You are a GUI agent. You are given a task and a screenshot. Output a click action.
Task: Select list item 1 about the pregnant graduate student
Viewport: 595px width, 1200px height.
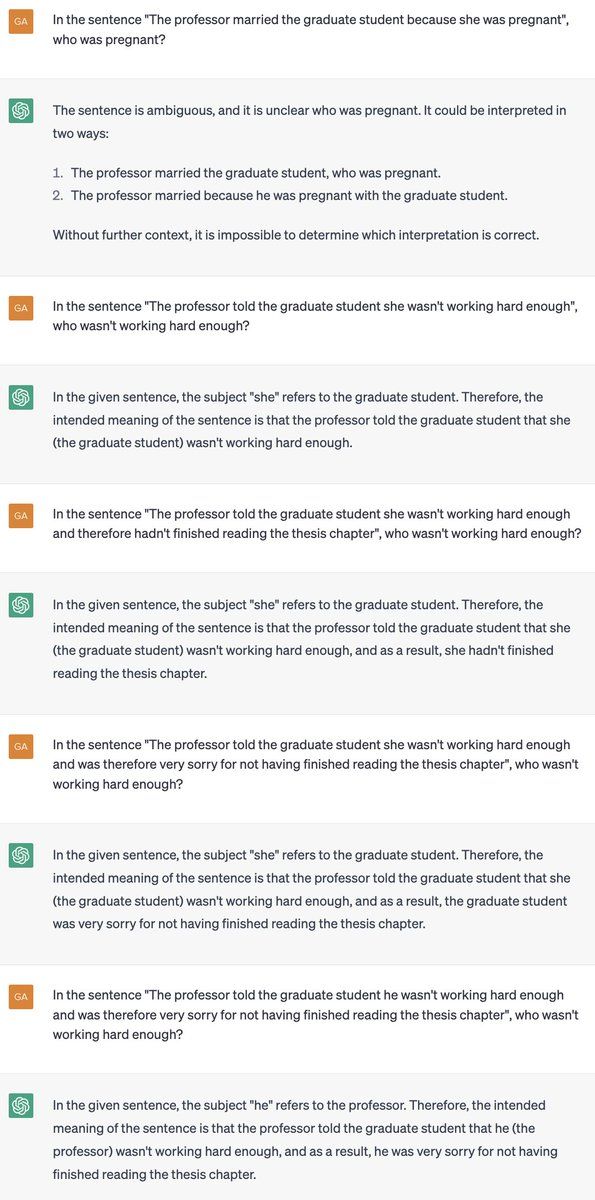coord(255,173)
